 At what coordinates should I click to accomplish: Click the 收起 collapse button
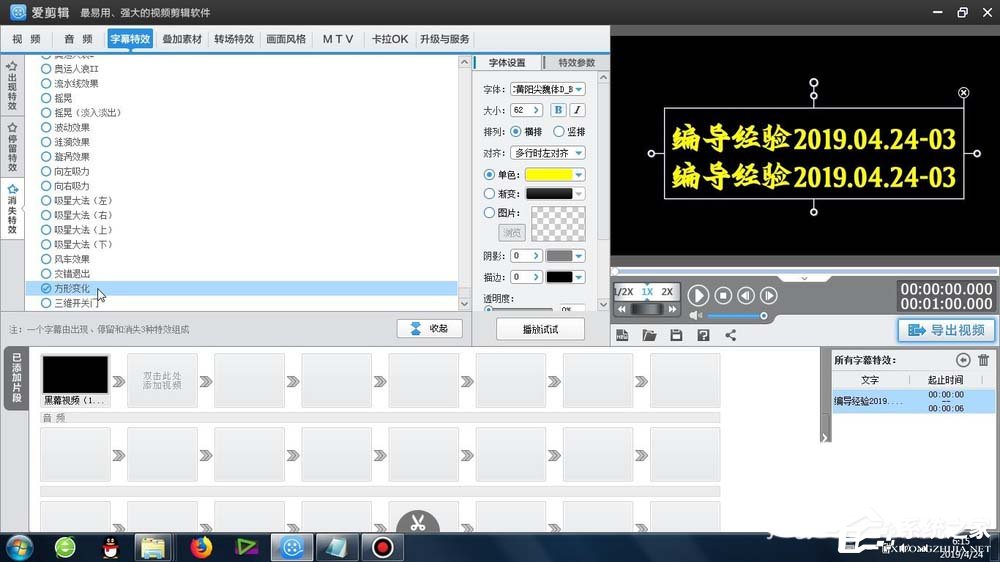[429, 329]
